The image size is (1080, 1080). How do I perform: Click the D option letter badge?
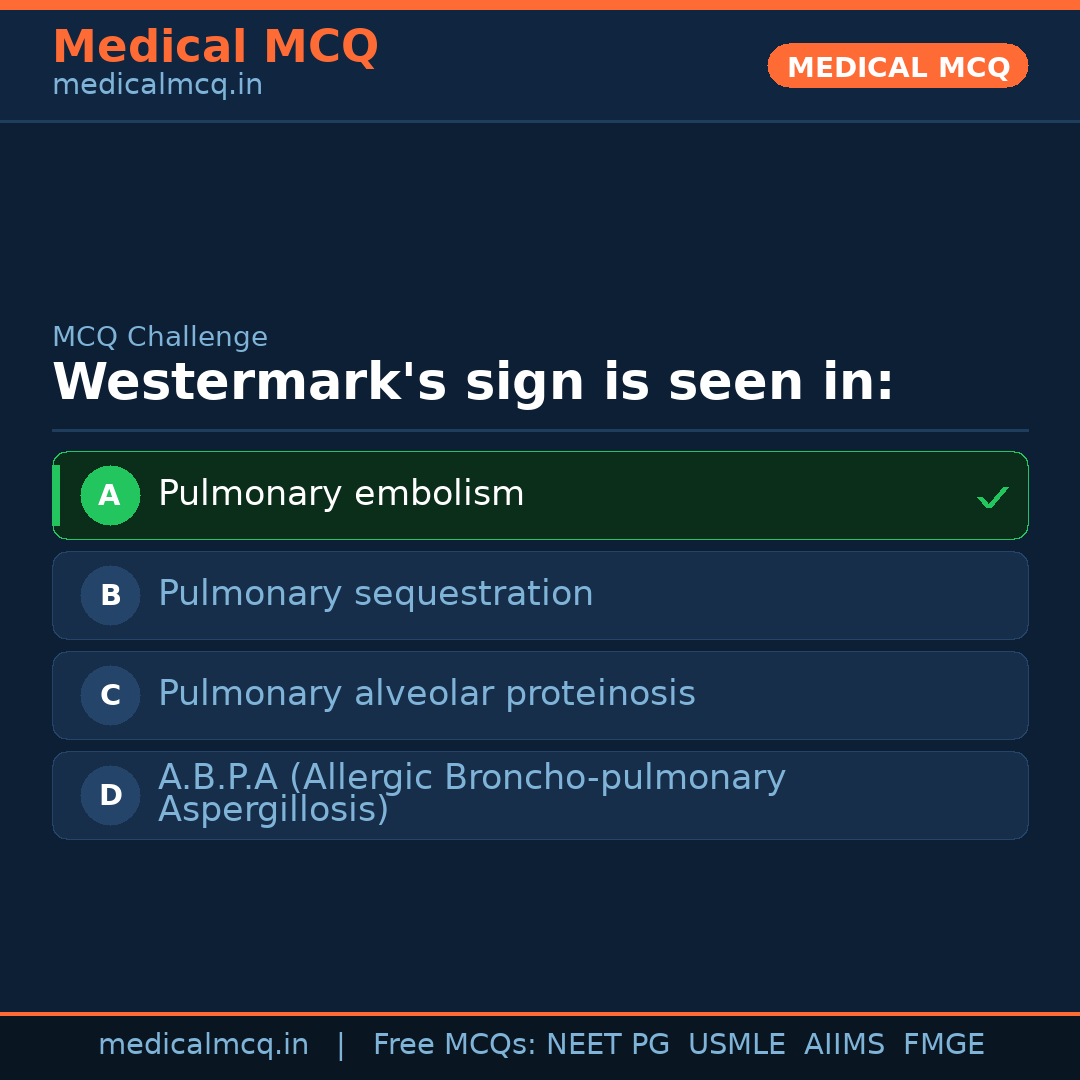click(110, 795)
